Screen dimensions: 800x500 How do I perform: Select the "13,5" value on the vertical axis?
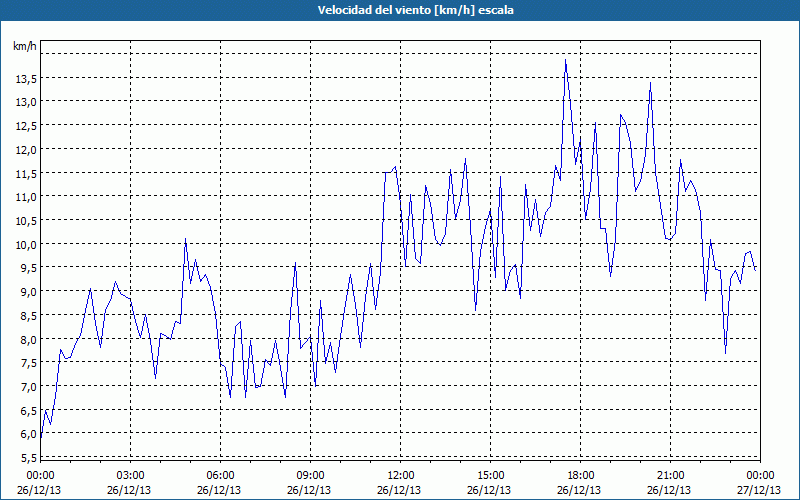pyautogui.click(x=27, y=78)
